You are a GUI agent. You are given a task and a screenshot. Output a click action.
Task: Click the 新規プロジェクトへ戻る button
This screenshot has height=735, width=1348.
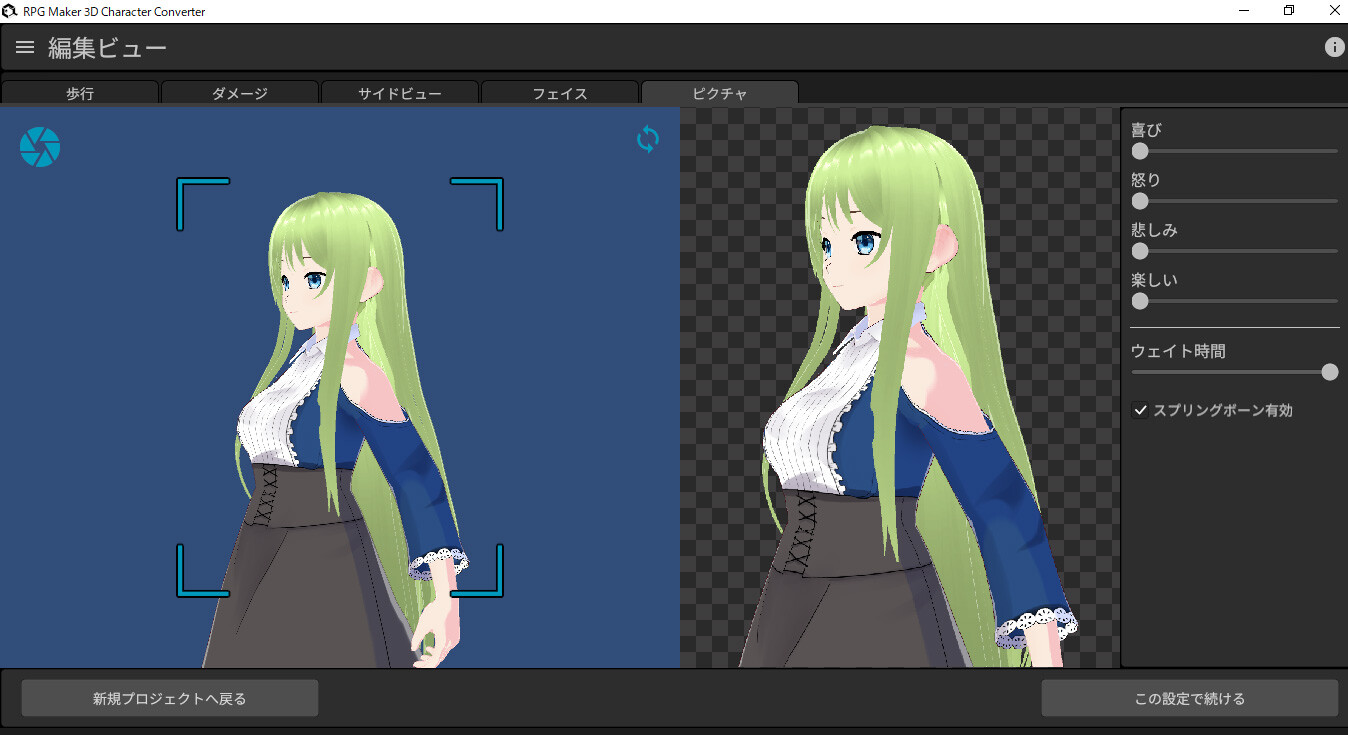(x=169, y=697)
